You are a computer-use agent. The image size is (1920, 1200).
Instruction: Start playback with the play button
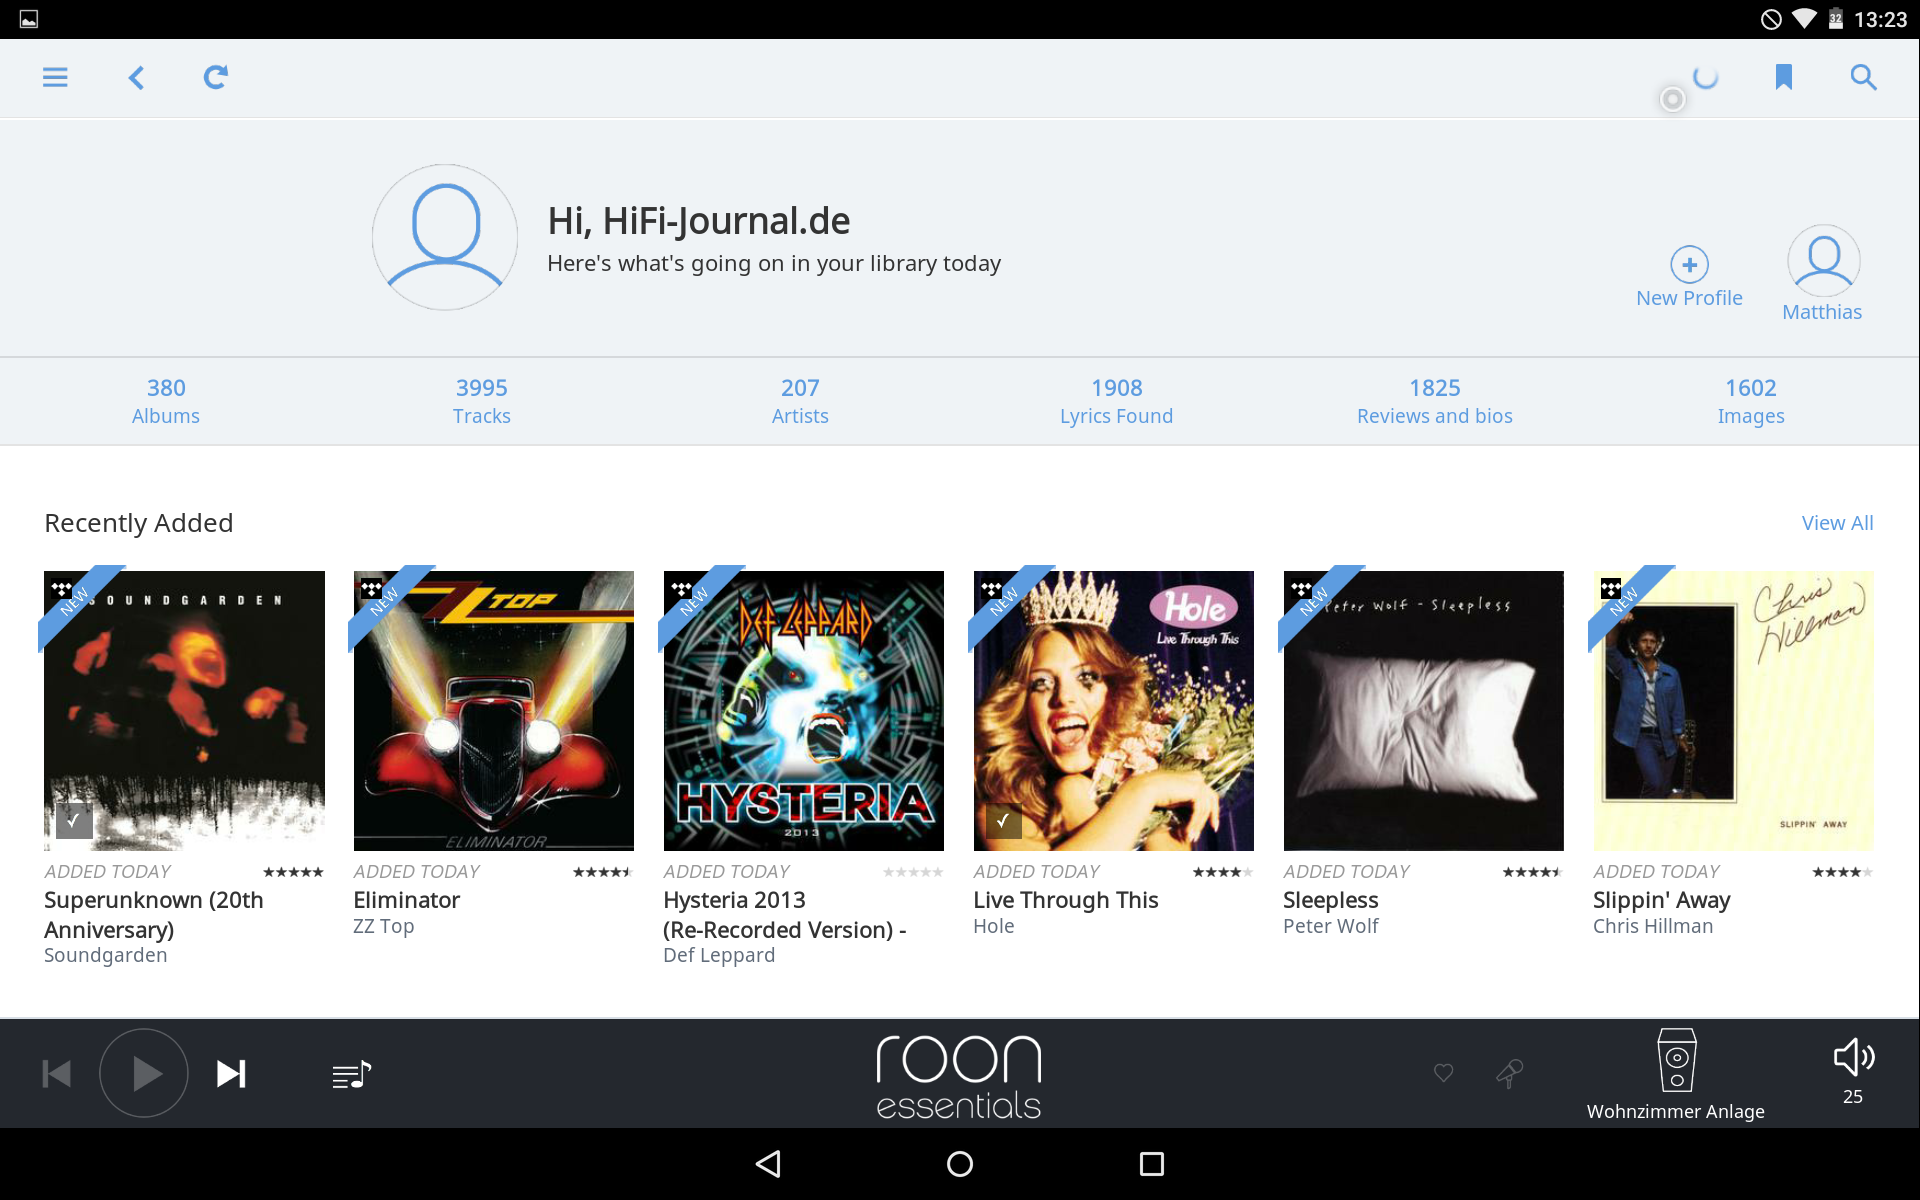coord(144,1074)
